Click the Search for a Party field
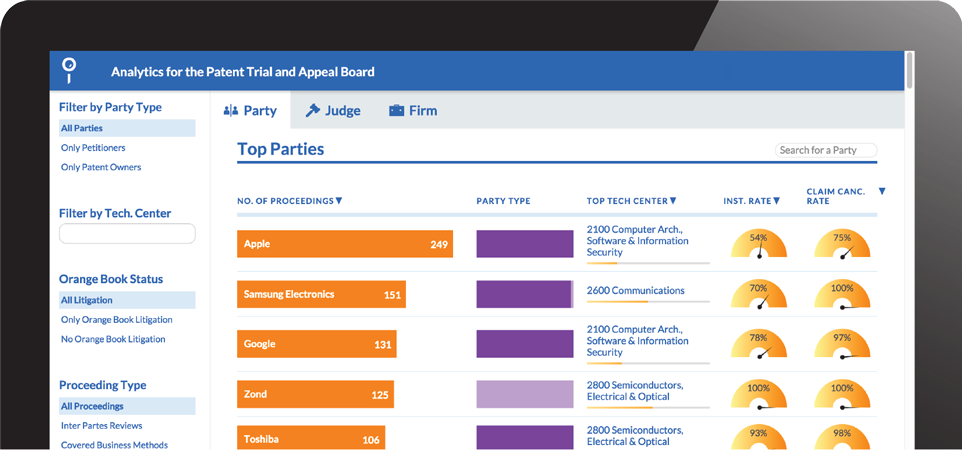Viewport: 962px width, 450px height. [825, 150]
